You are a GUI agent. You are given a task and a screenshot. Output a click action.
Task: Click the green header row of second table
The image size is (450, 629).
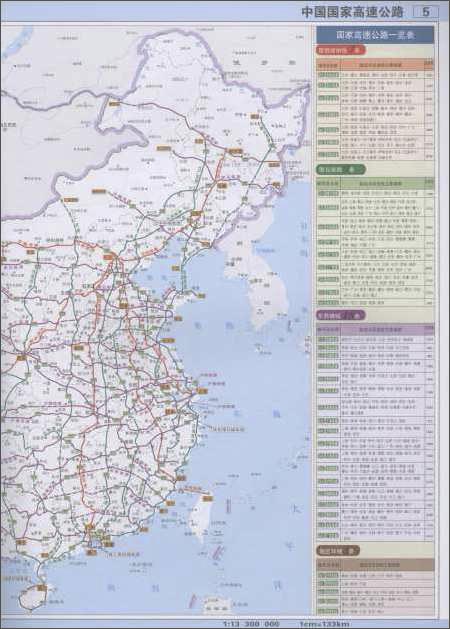click(x=375, y=183)
